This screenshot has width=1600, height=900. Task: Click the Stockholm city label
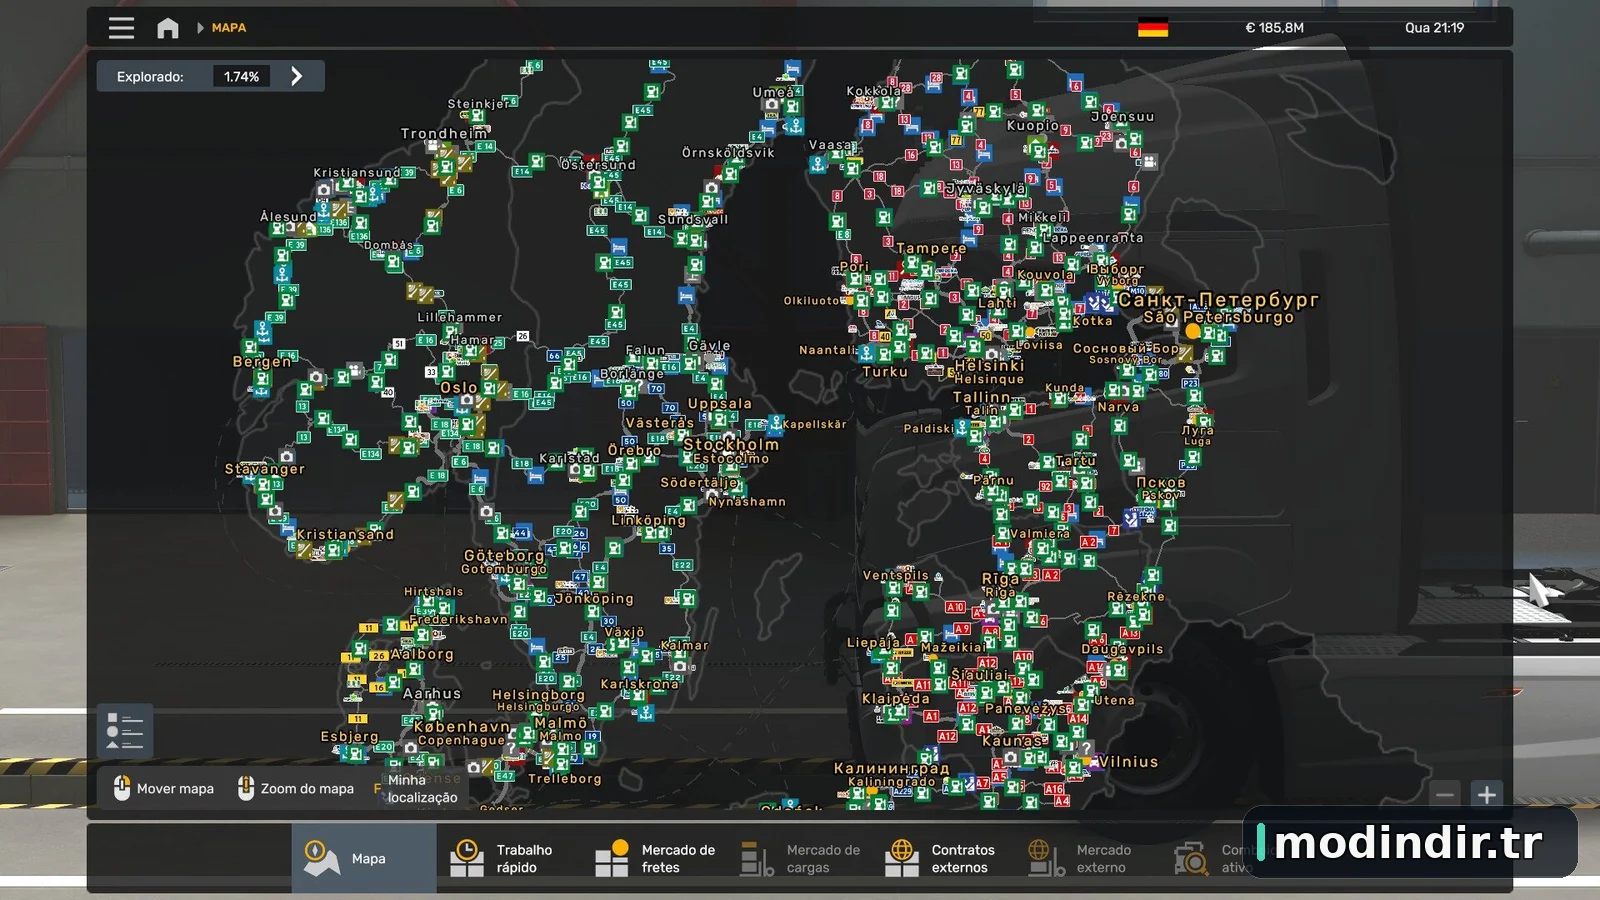pos(731,444)
